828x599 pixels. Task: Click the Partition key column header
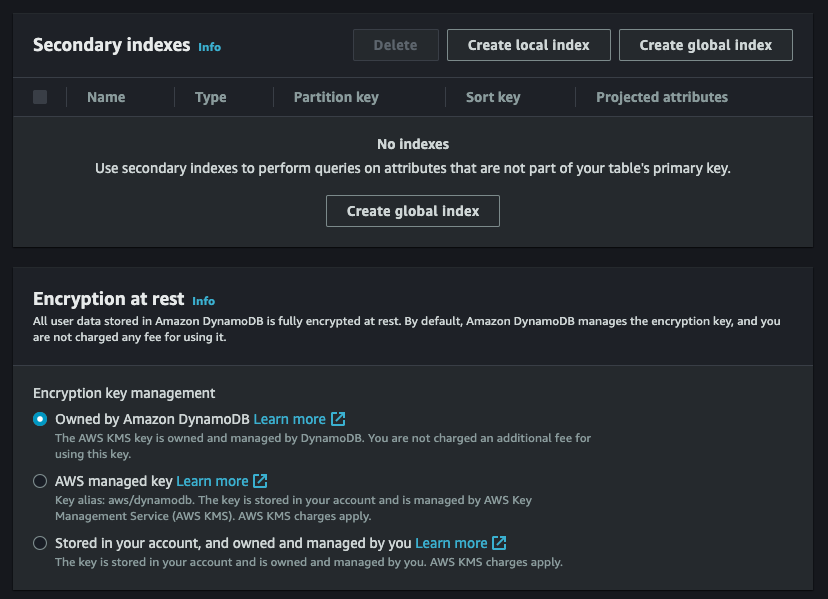(x=336, y=97)
